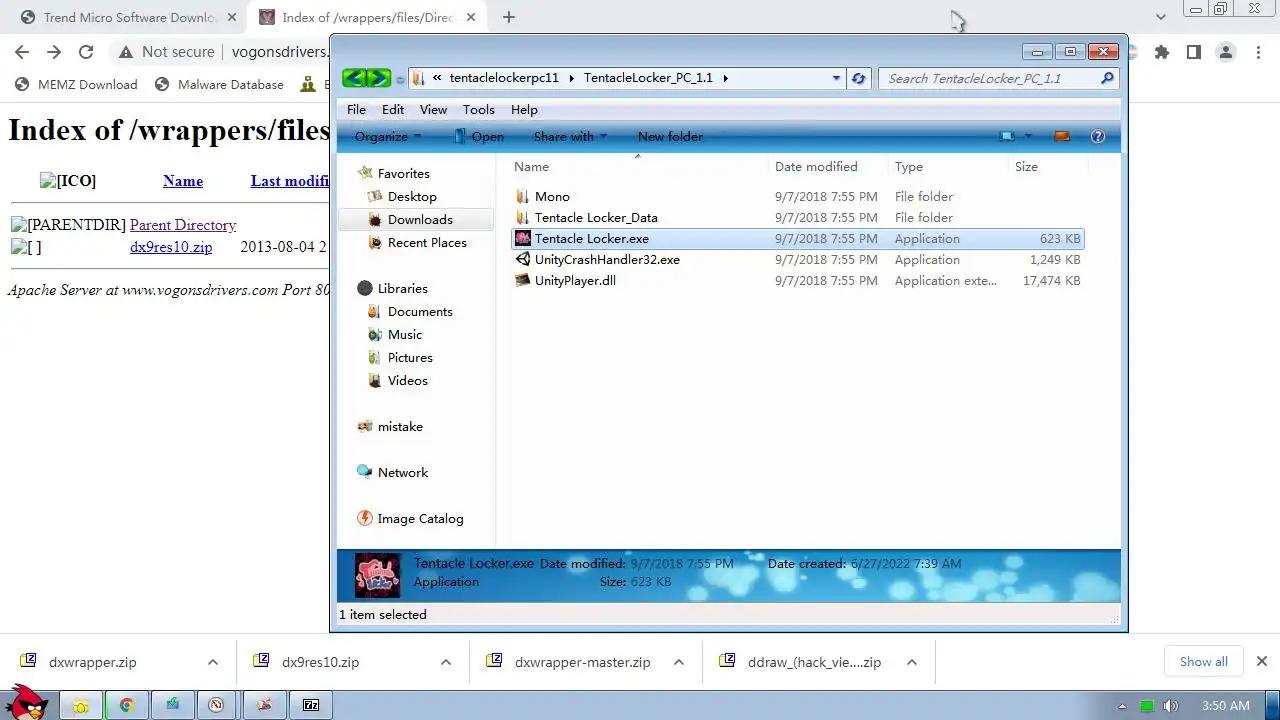
Task: Click the Network icon in navigation pane
Action: 365,472
